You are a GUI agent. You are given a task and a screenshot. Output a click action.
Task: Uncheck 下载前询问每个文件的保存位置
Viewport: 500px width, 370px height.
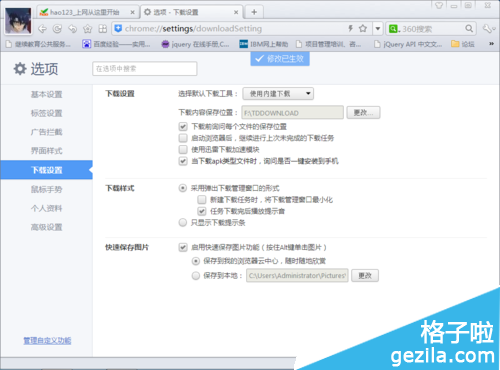[183, 127]
